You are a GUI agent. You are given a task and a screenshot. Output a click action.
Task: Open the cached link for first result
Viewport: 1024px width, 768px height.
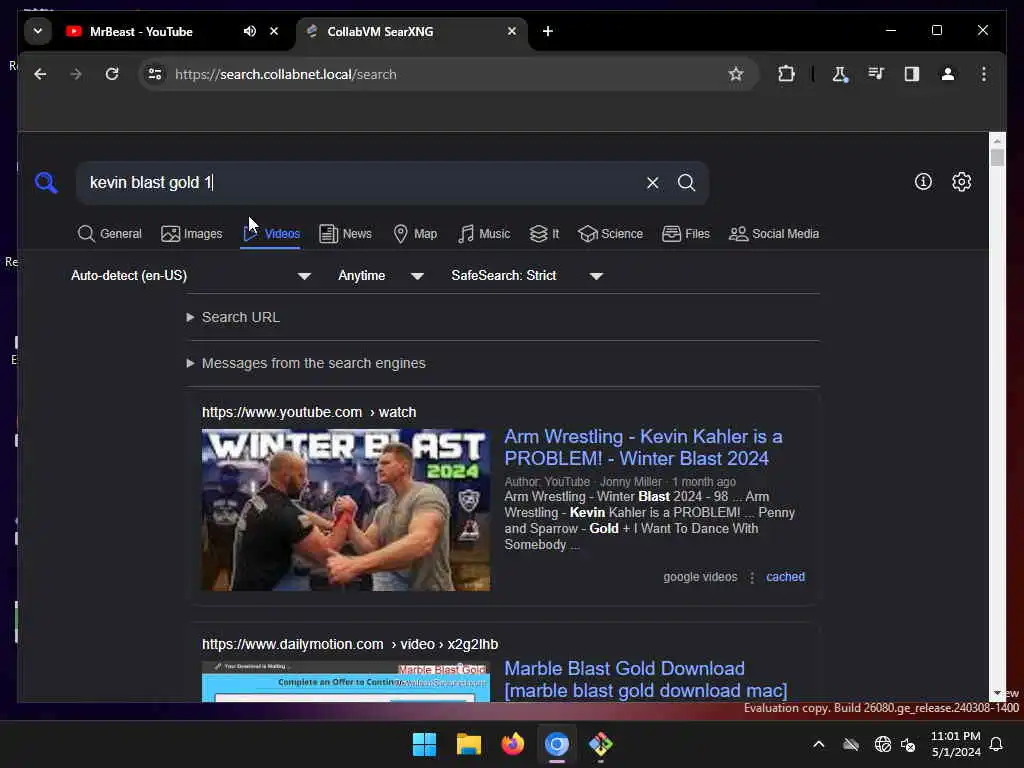[785, 577]
